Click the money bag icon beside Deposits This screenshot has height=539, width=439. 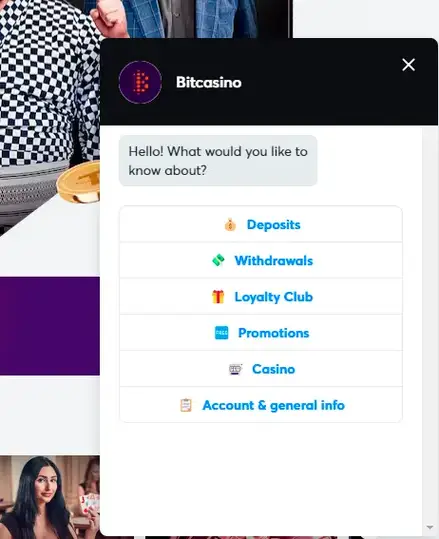click(230, 225)
